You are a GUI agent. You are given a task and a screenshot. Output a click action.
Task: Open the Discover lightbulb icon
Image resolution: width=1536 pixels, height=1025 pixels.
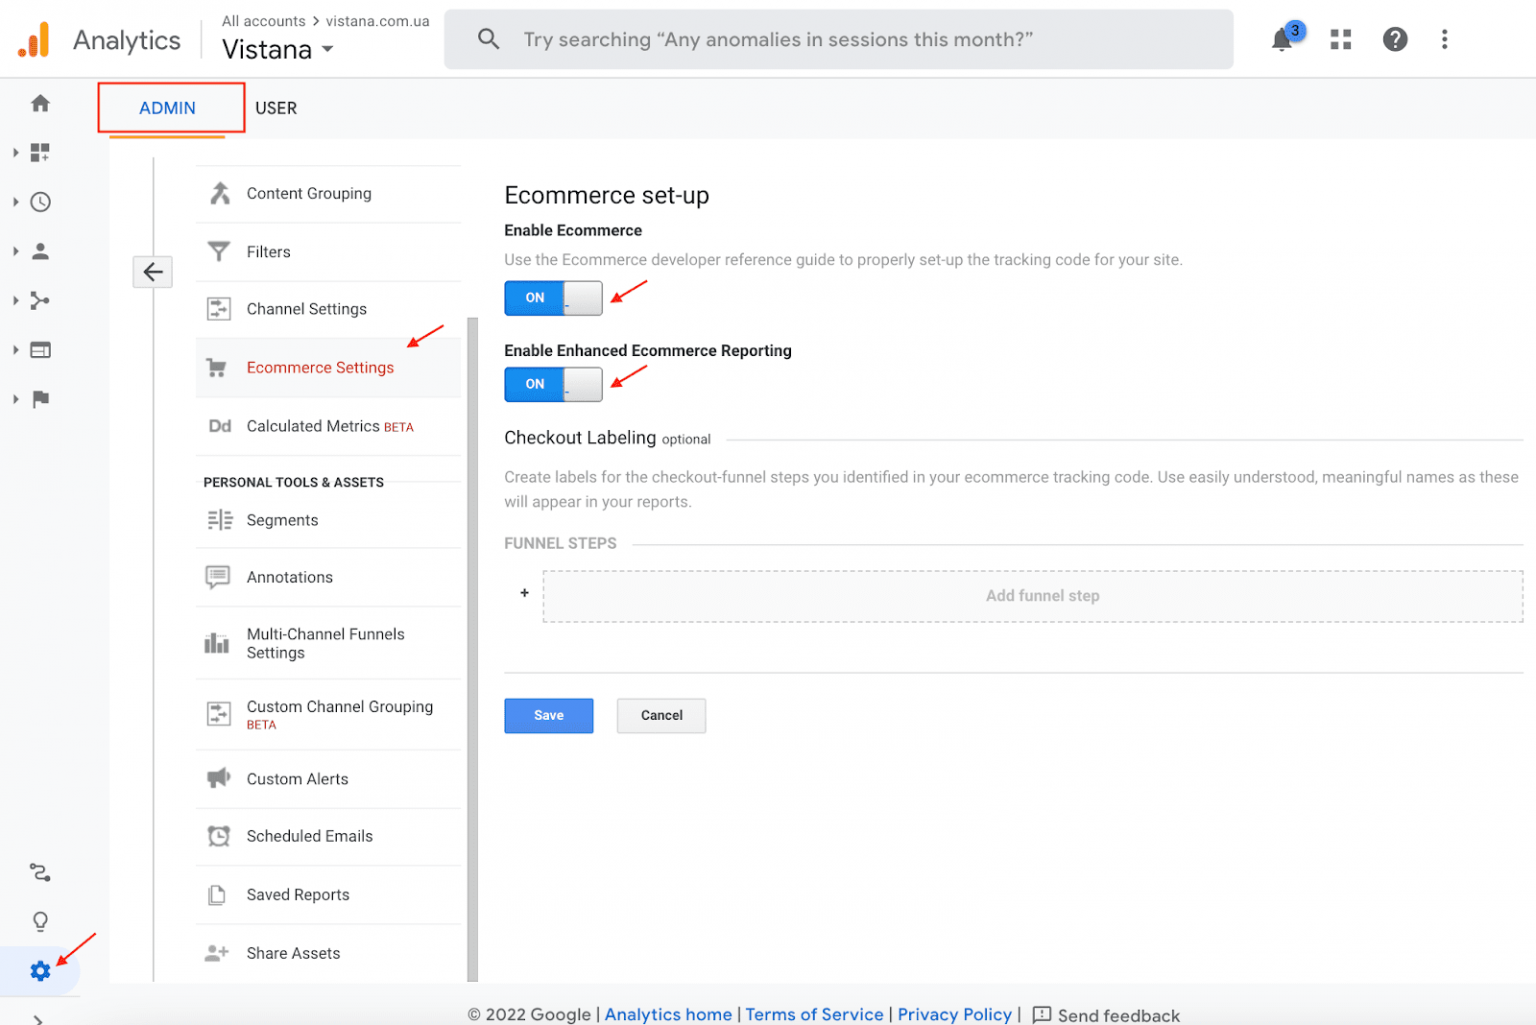click(40, 921)
